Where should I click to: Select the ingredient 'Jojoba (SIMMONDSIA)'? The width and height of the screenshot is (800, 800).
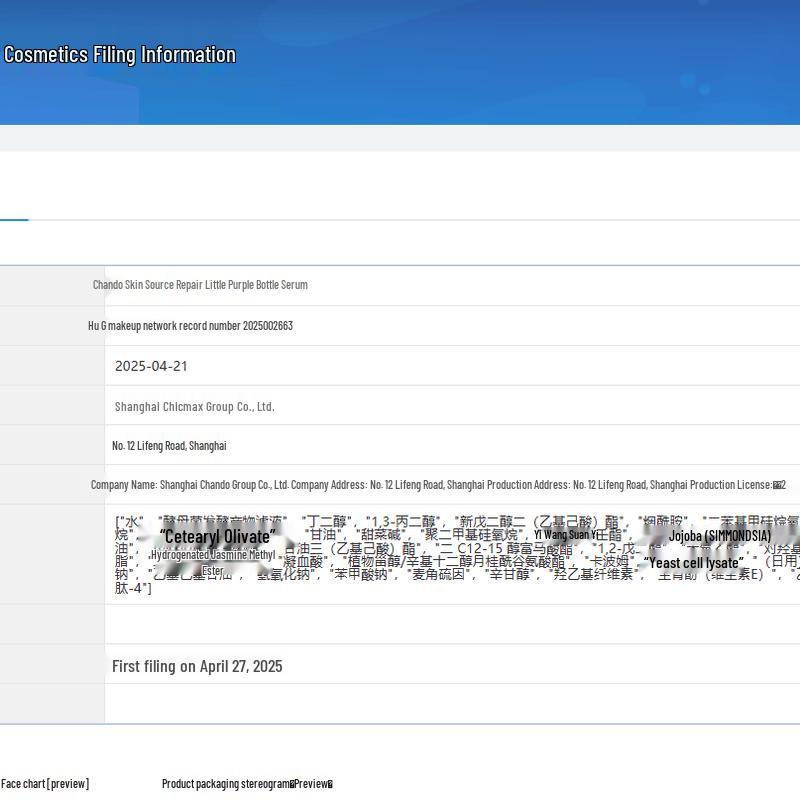(x=719, y=536)
